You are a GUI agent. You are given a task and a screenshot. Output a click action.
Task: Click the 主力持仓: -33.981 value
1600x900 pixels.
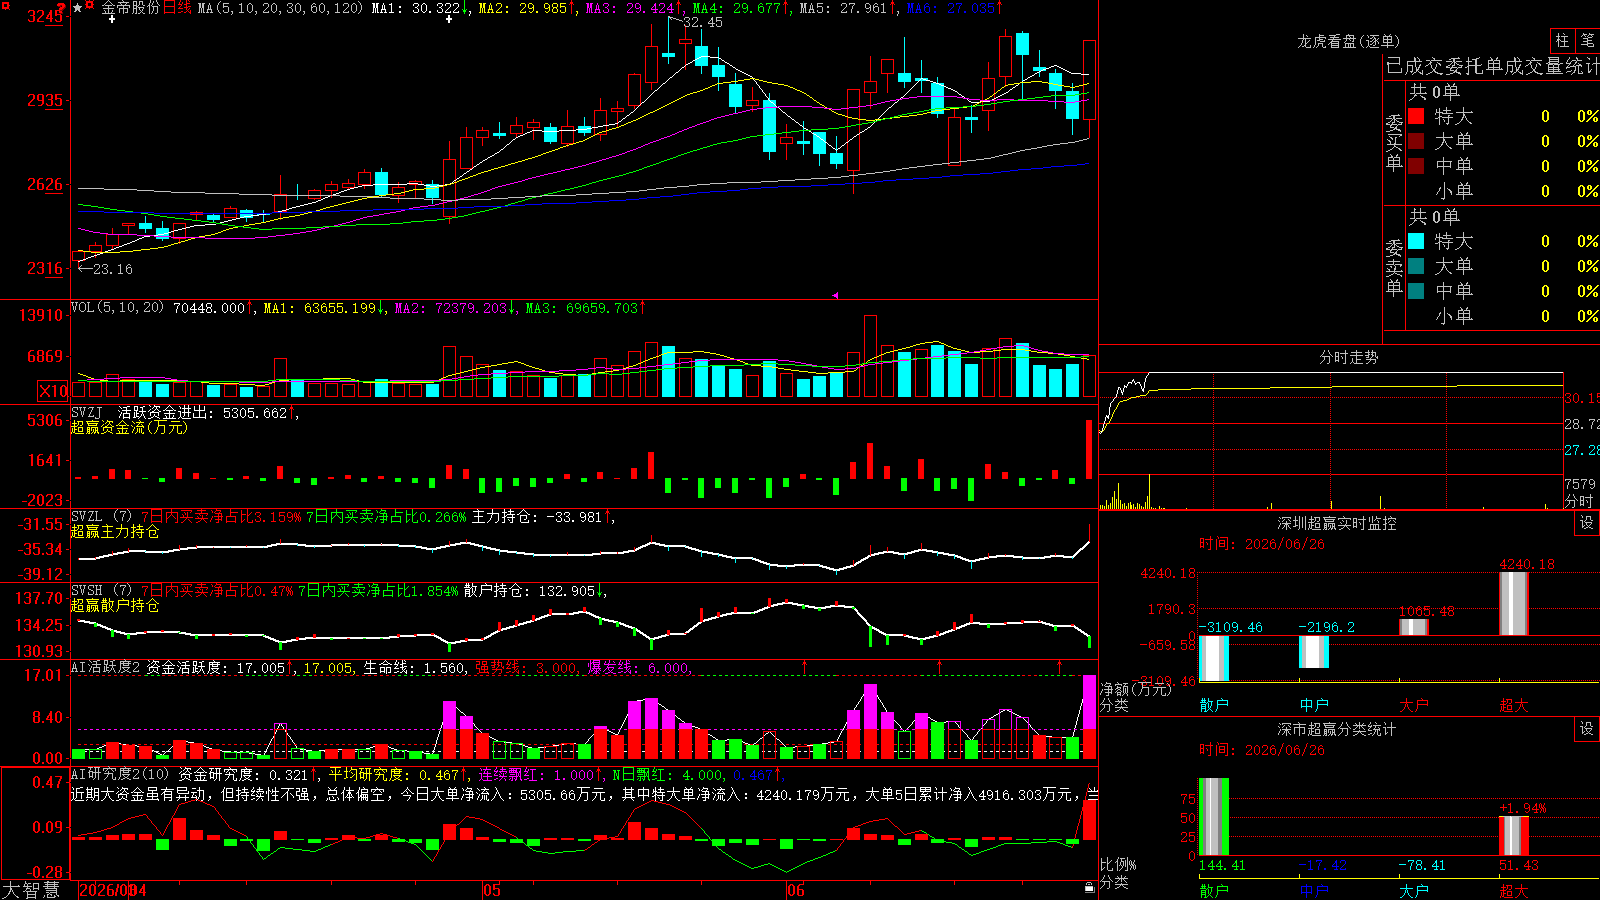click(543, 517)
